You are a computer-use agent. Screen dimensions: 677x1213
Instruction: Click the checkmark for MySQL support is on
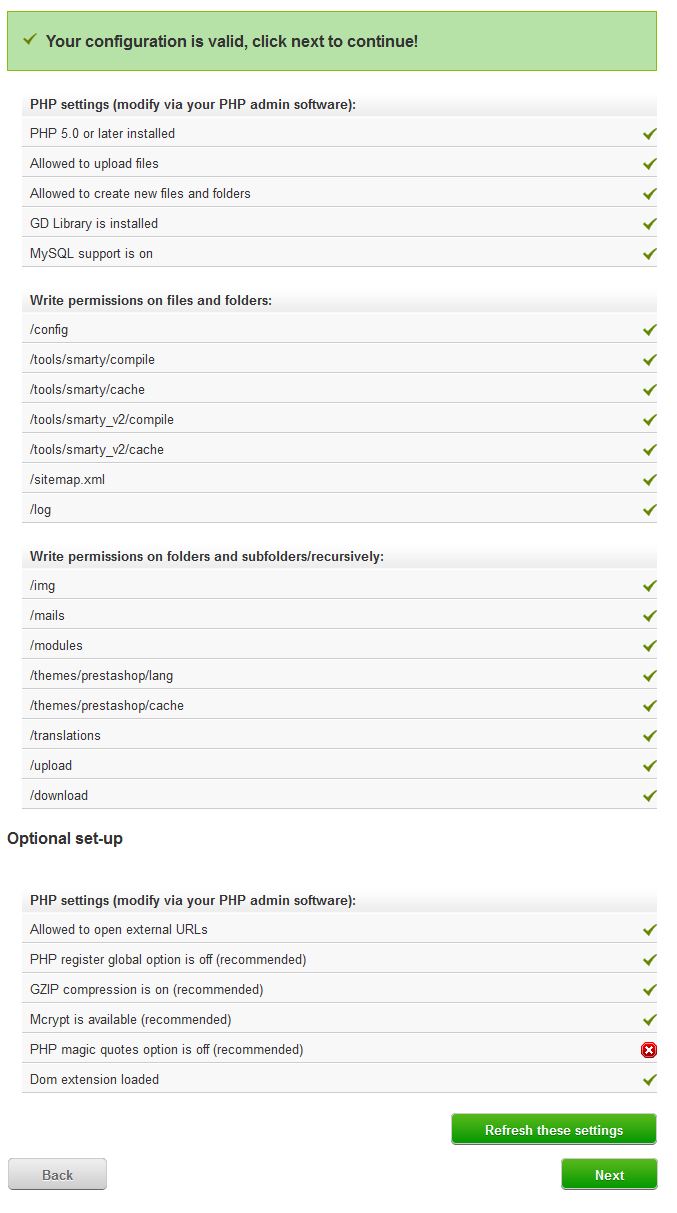[650, 253]
